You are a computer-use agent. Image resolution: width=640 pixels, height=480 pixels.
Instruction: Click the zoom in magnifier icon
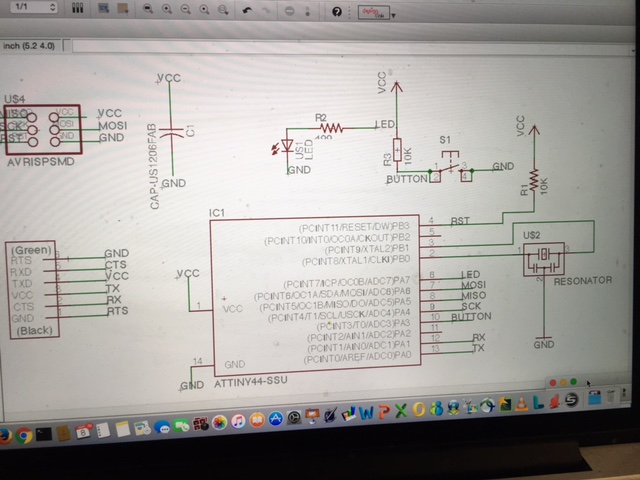click(167, 9)
